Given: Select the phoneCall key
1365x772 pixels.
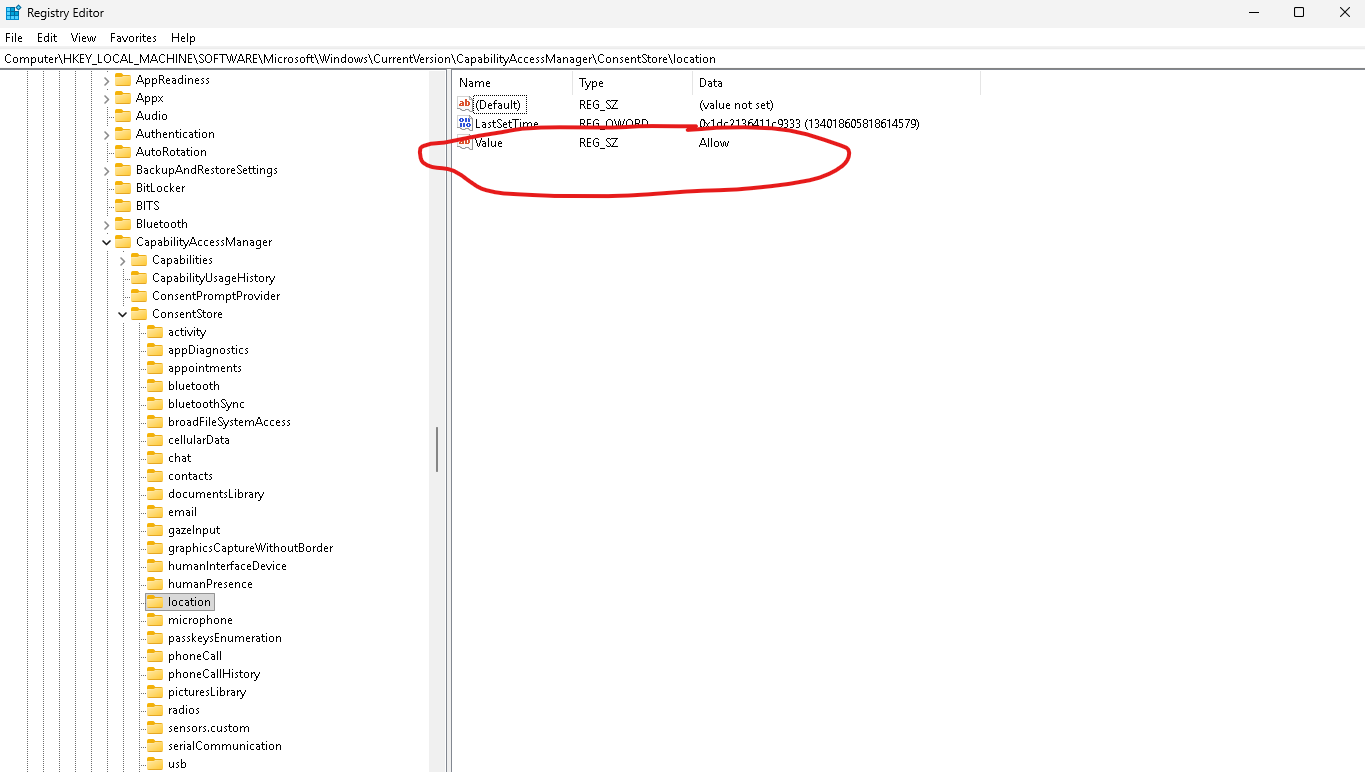Looking at the screenshot, I should [195, 656].
